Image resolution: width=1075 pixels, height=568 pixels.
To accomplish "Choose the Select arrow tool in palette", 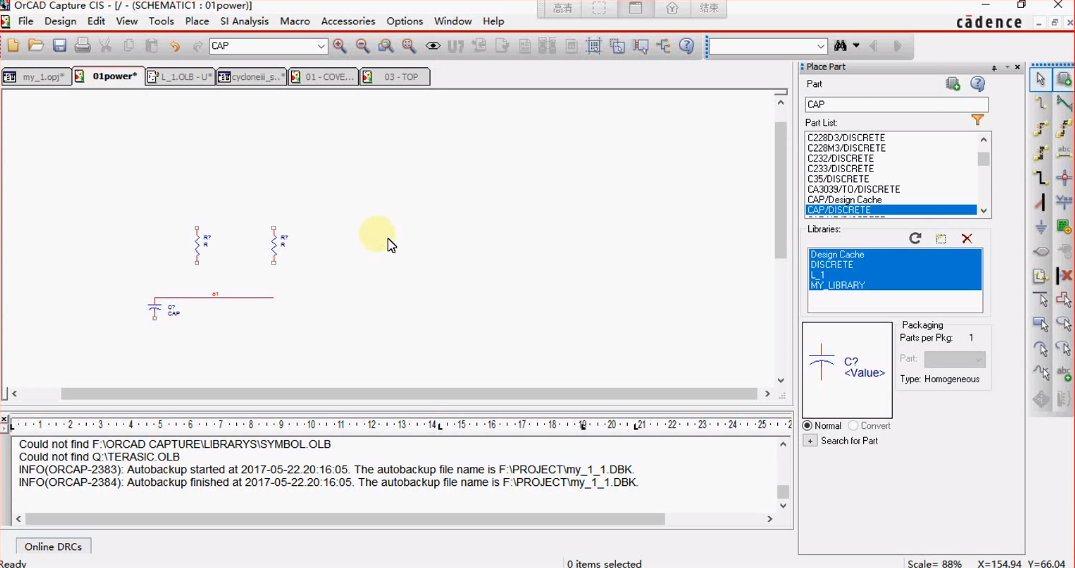I will coord(1041,80).
